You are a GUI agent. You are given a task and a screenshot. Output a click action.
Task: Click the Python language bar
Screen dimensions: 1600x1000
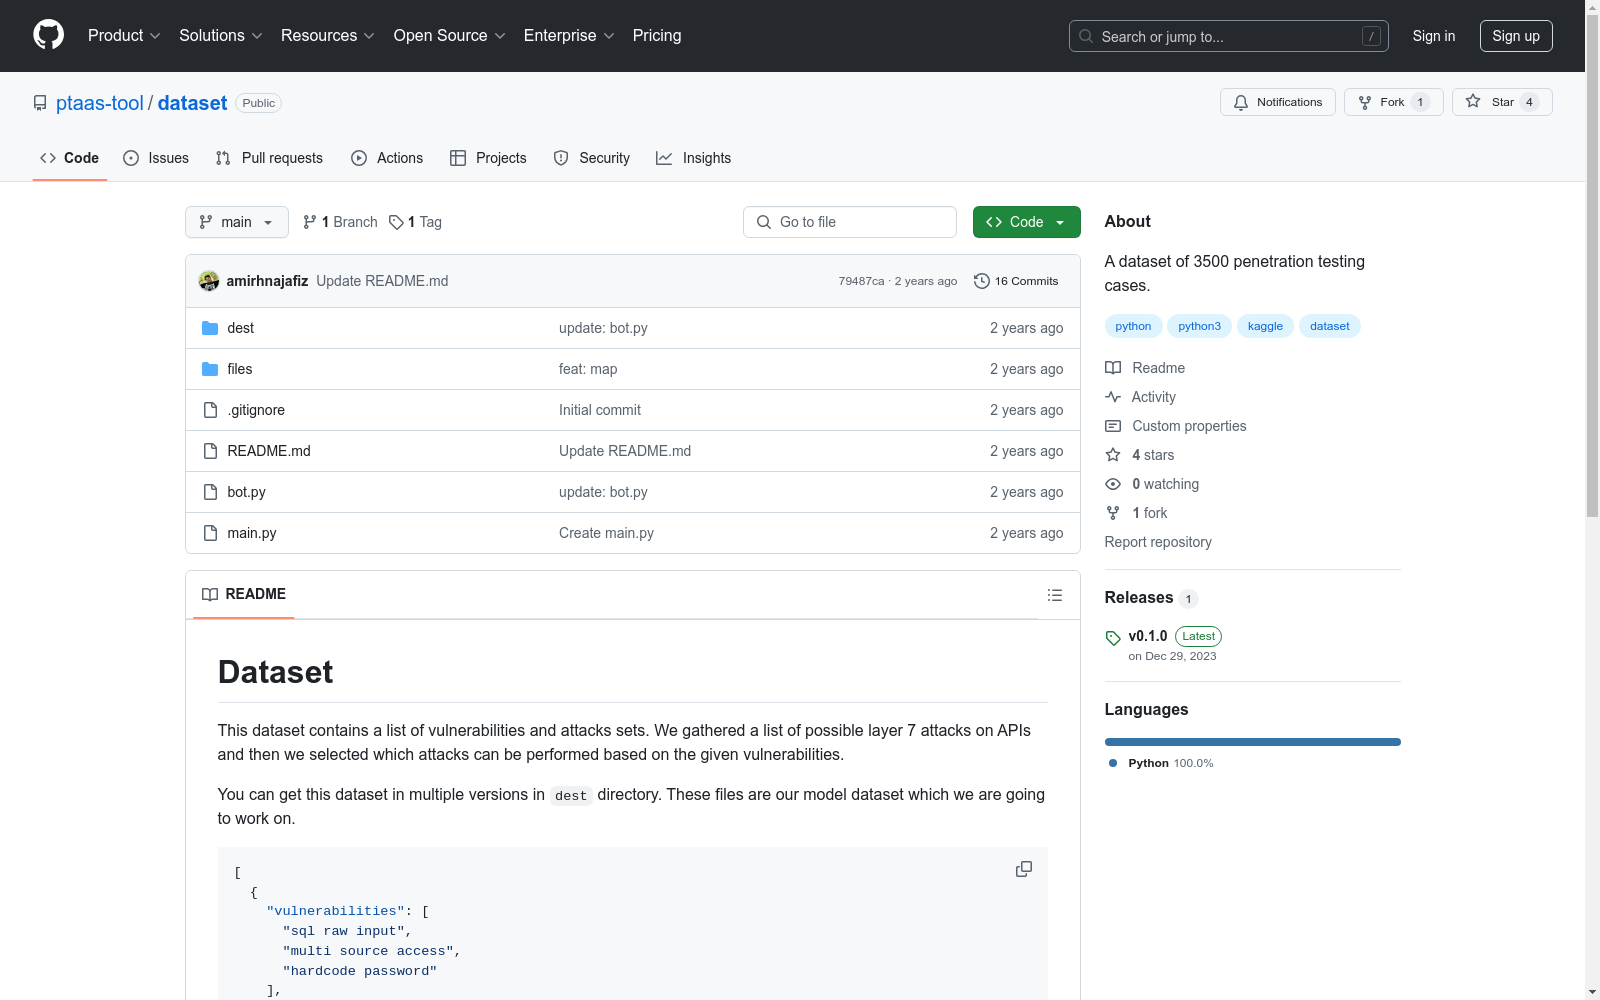pyautogui.click(x=1252, y=742)
